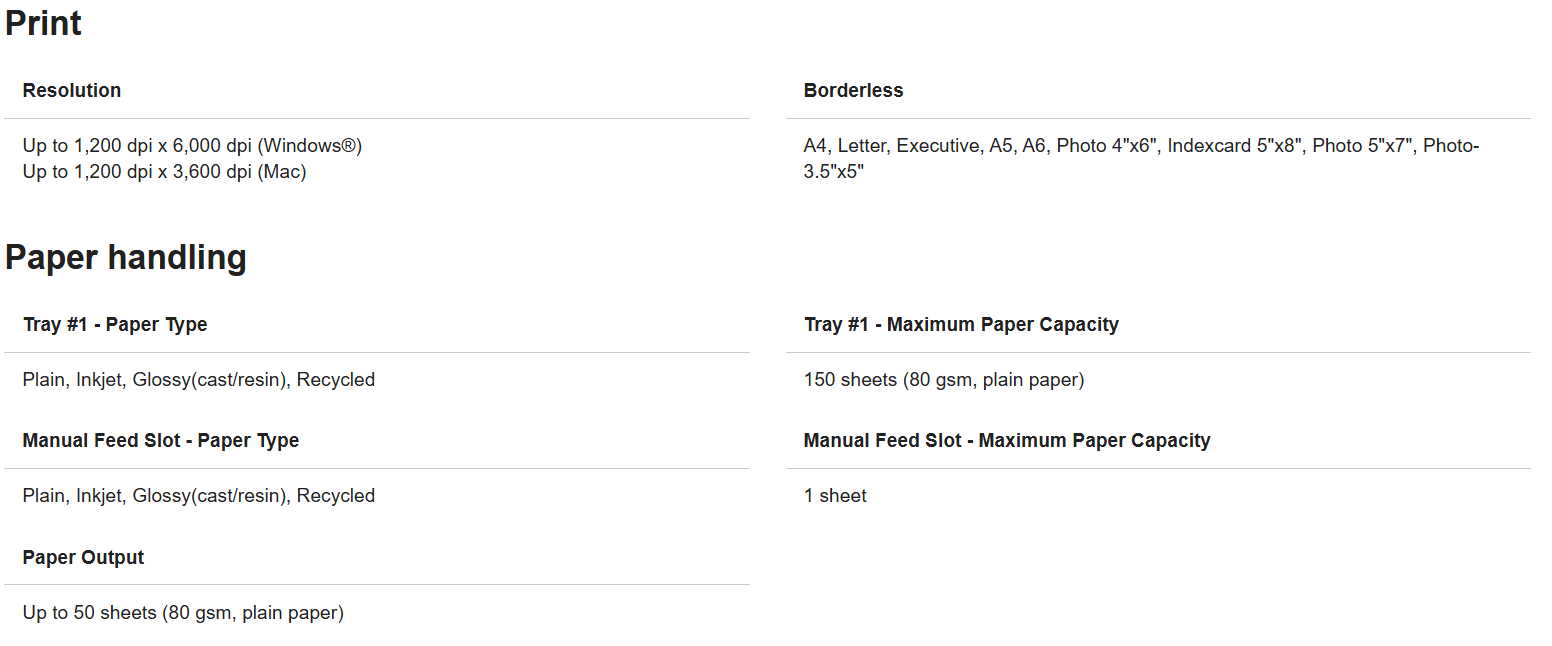
Task: Click the divider line under Borderless
Action: [x=1158, y=118]
